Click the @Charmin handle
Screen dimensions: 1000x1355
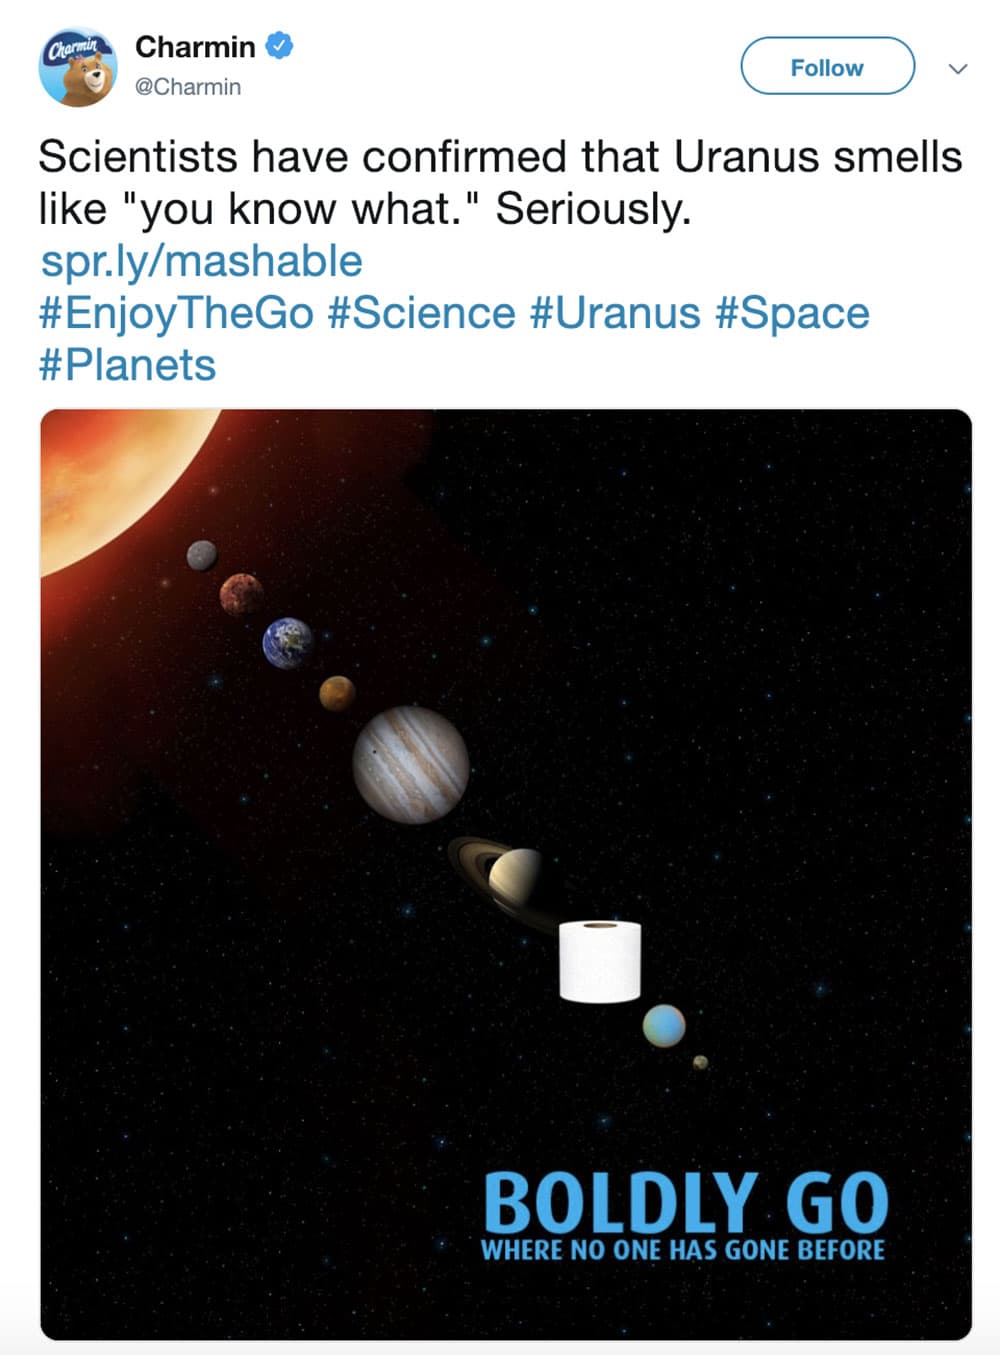(188, 87)
